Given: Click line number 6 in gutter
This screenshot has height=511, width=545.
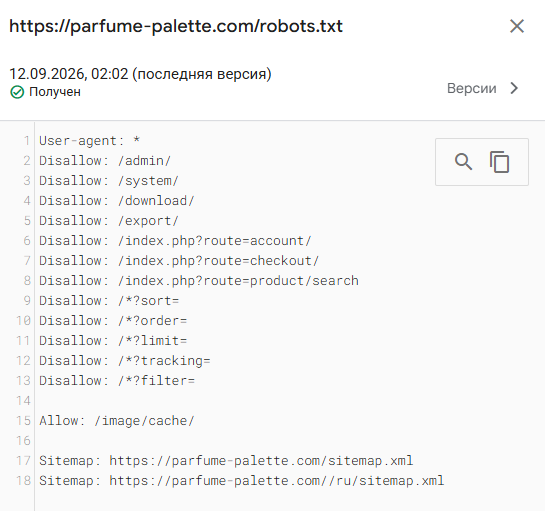Looking at the screenshot, I should 27,241.
